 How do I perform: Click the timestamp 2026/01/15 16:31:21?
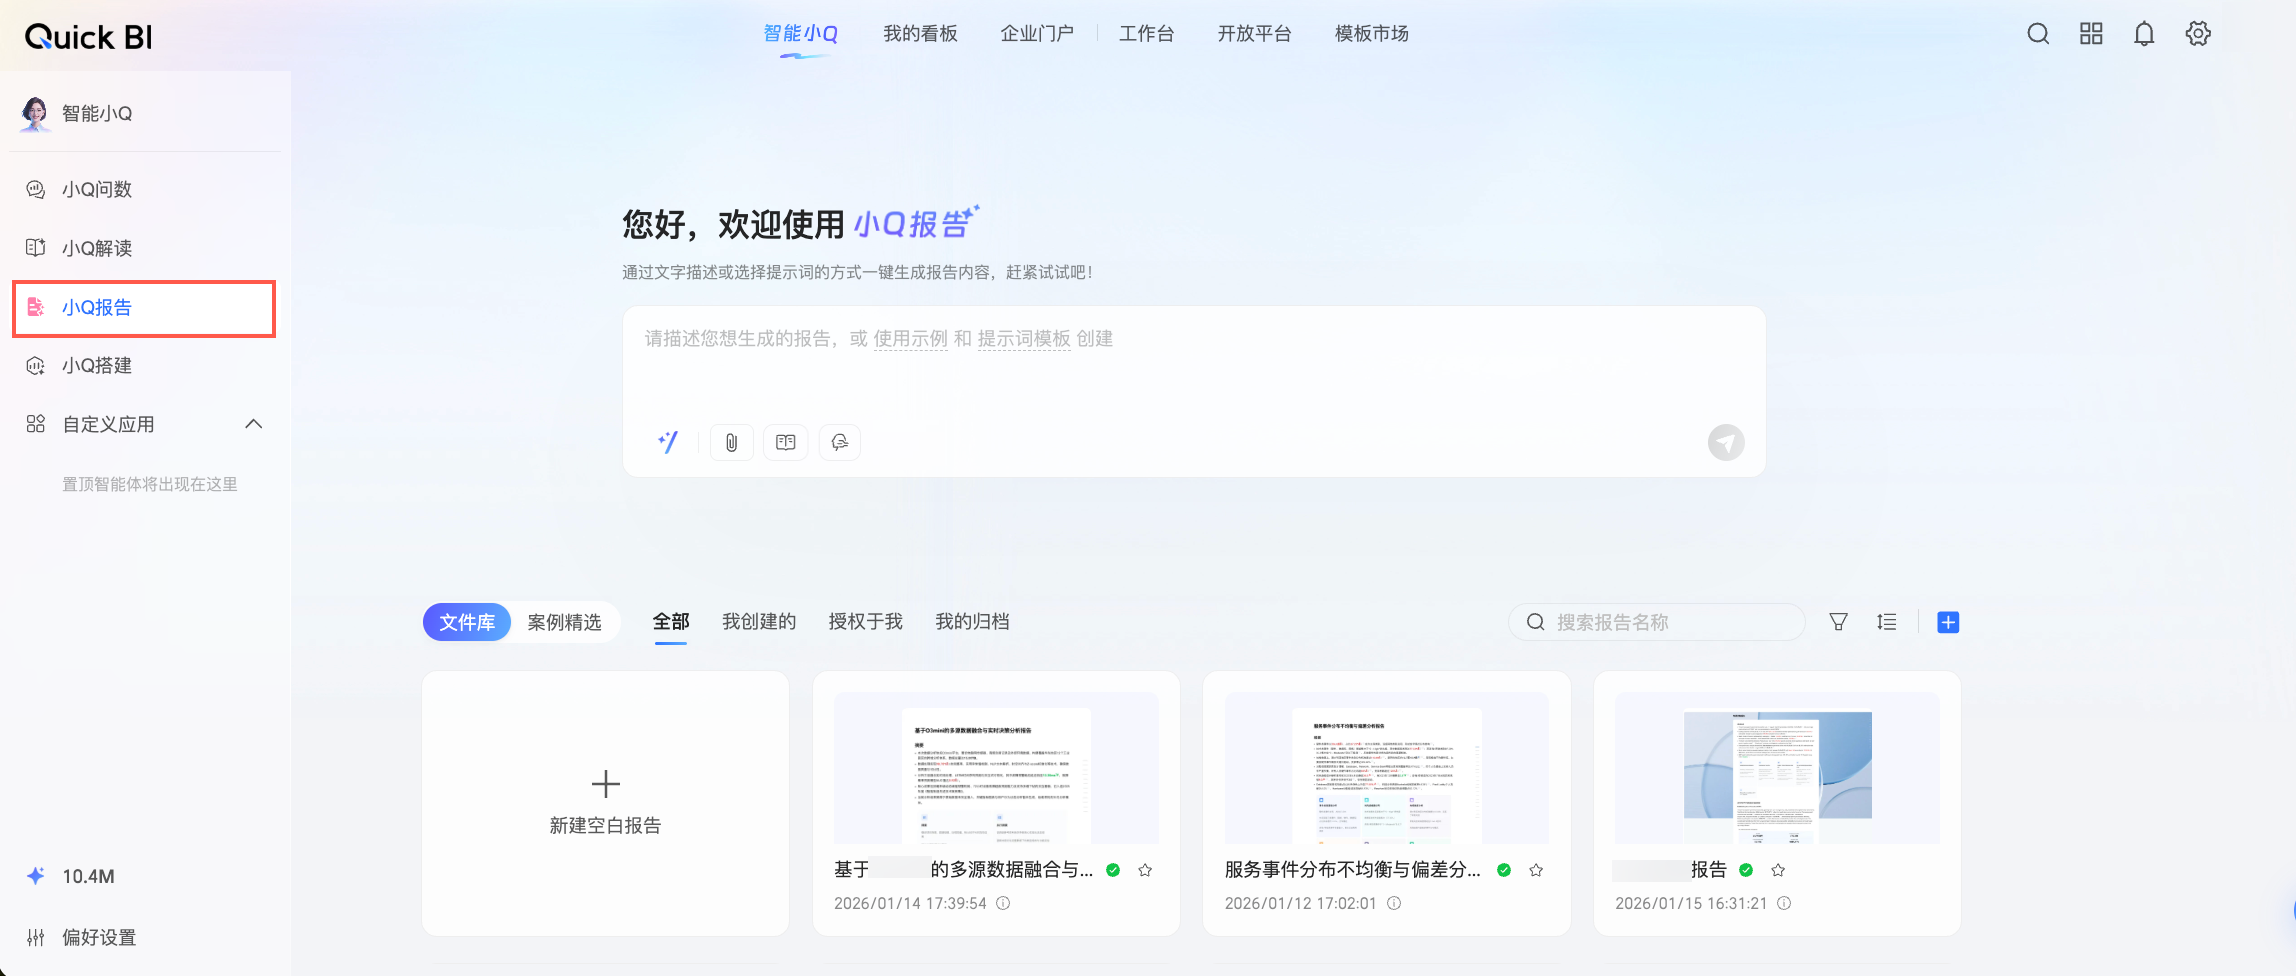(1691, 903)
